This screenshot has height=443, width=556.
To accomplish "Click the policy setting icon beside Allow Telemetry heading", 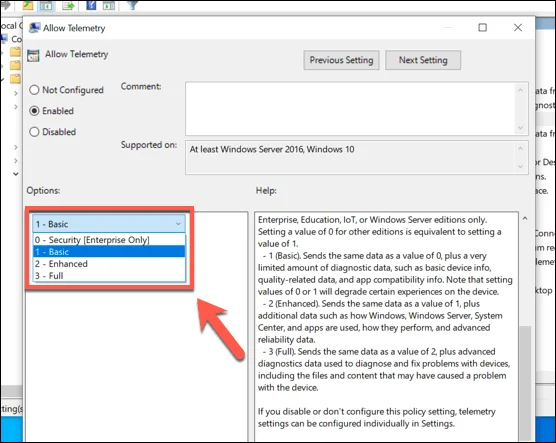I will point(33,55).
